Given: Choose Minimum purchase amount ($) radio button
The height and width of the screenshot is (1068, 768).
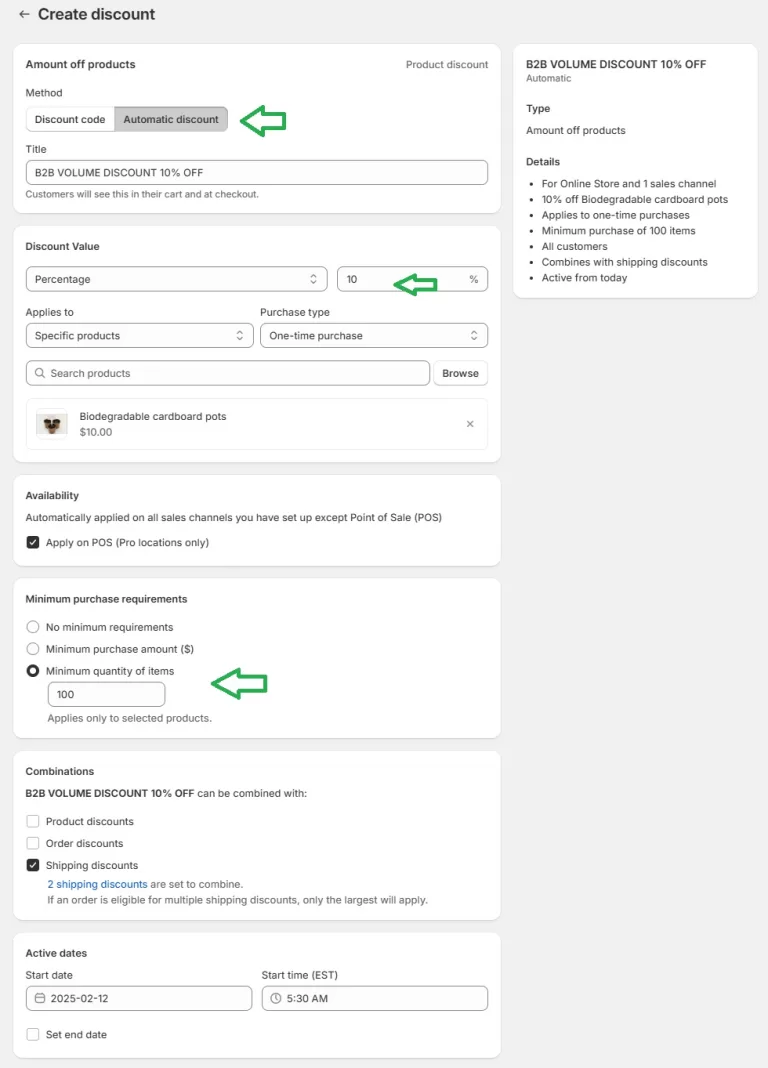Looking at the screenshot, I should [33, 648].
